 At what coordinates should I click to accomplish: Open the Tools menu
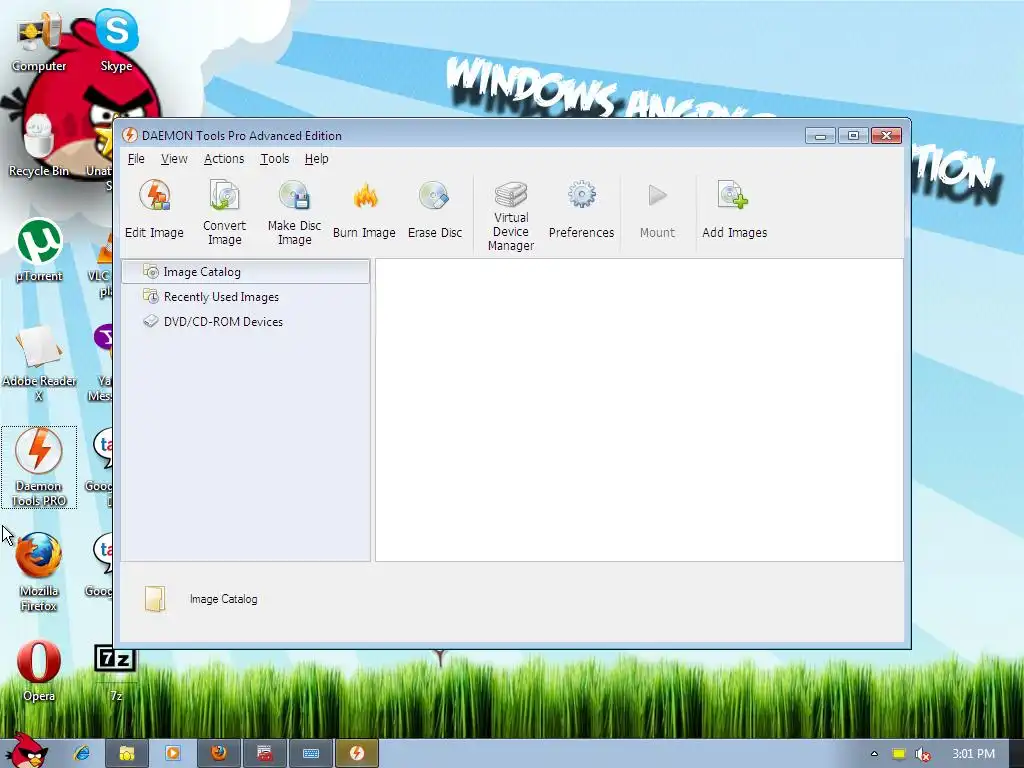point(274,159)
